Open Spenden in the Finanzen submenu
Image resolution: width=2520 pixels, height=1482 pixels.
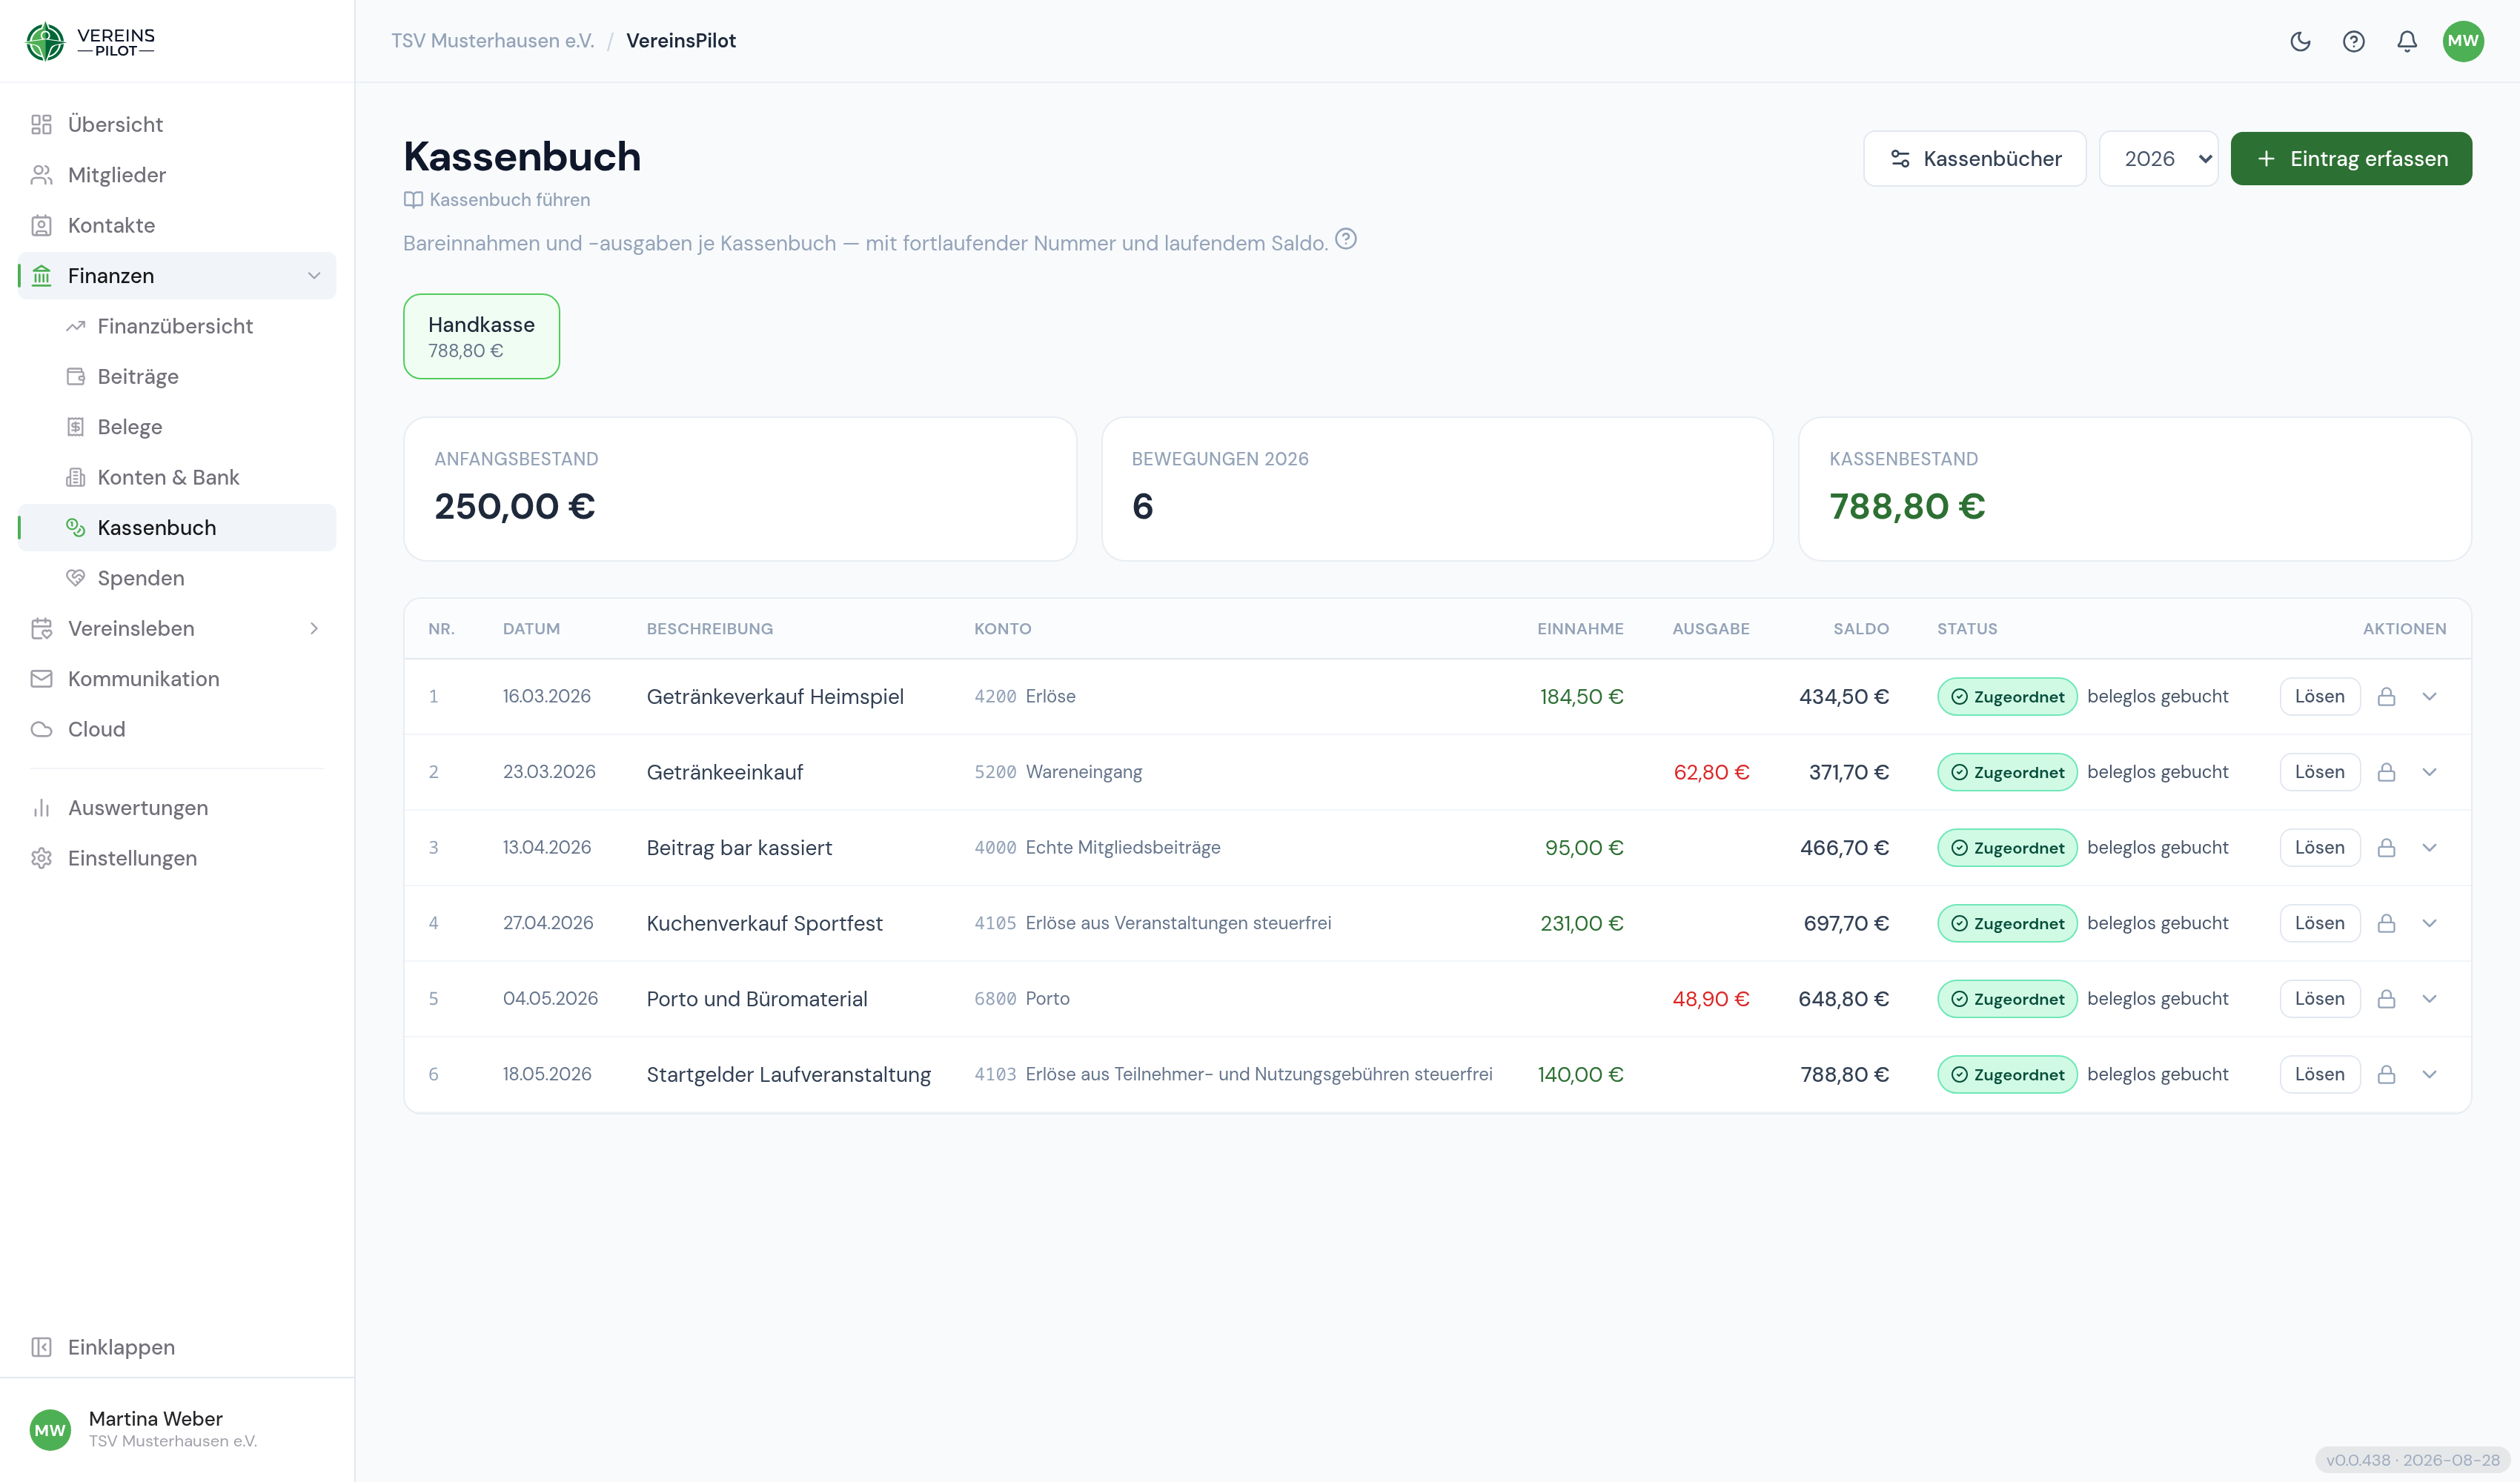point(141,577)
